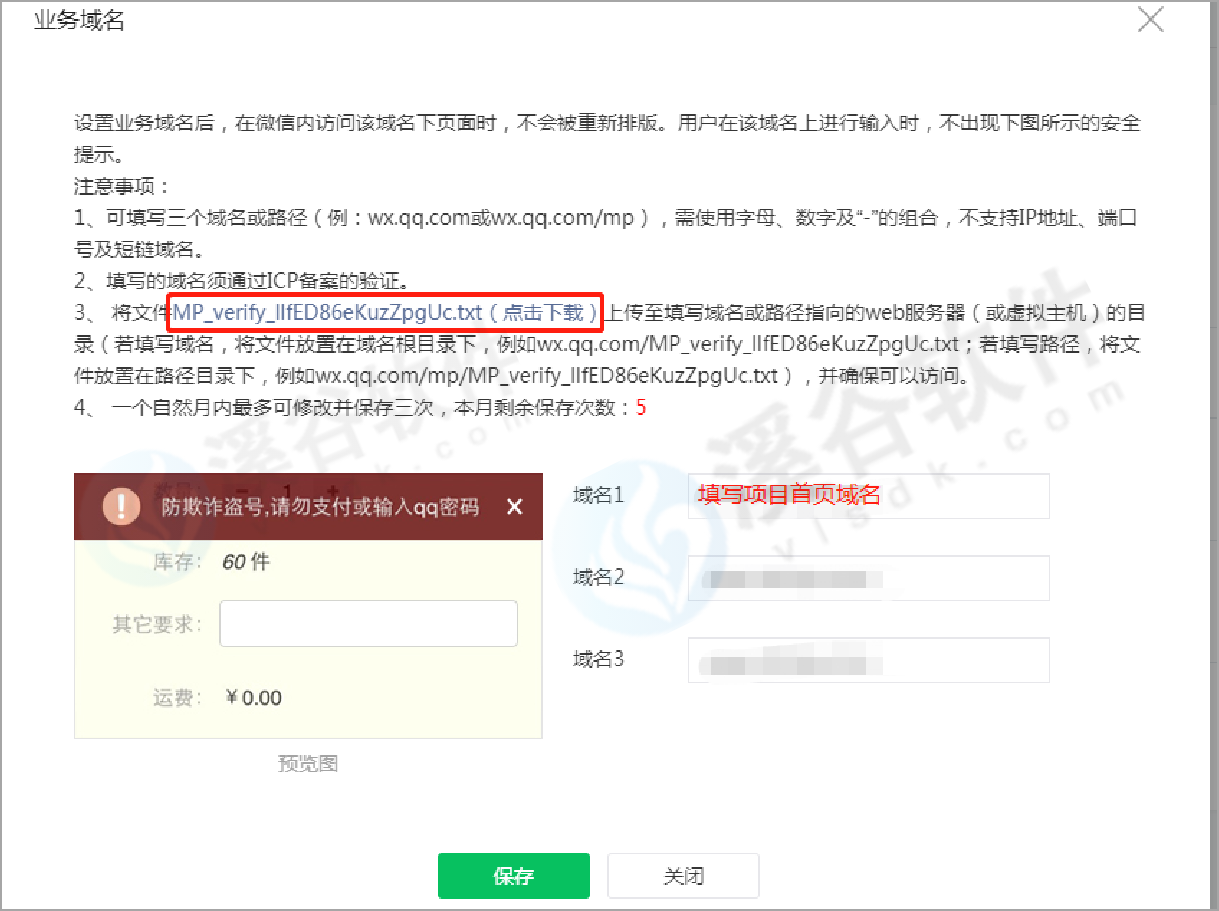Screen dimensions: 1219x911
Task: Click the 预览图 caption below preview
Action: [308, 764]
